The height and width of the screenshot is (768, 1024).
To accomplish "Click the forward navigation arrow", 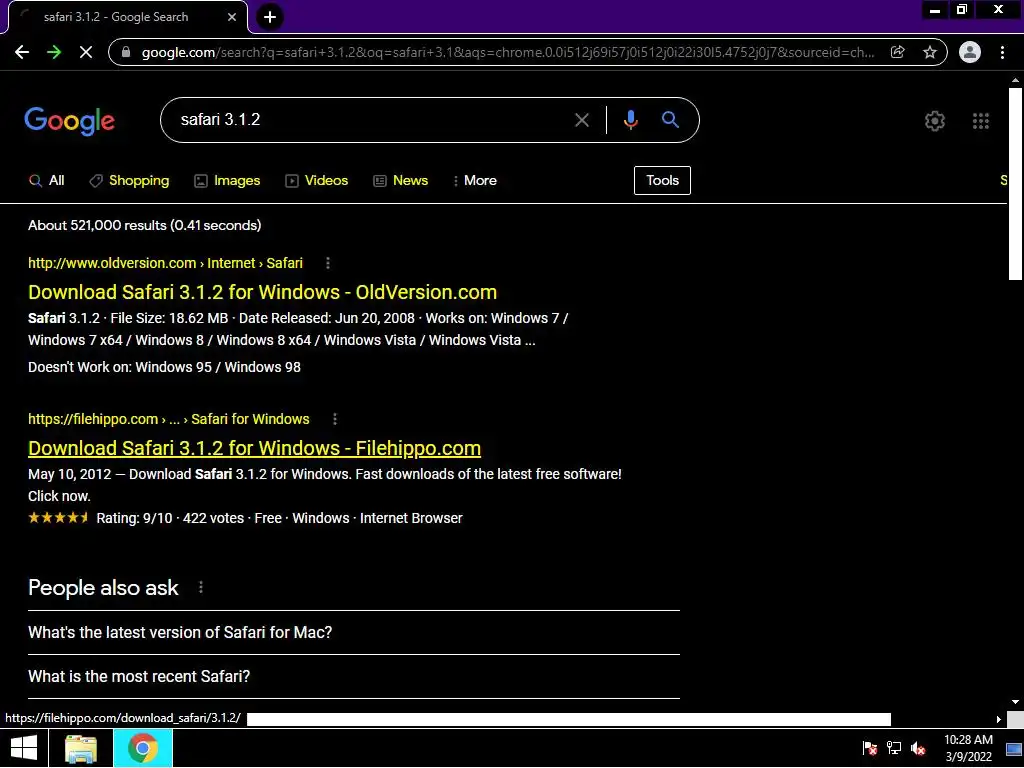I will pyautogui.click(x=54, y=52).
